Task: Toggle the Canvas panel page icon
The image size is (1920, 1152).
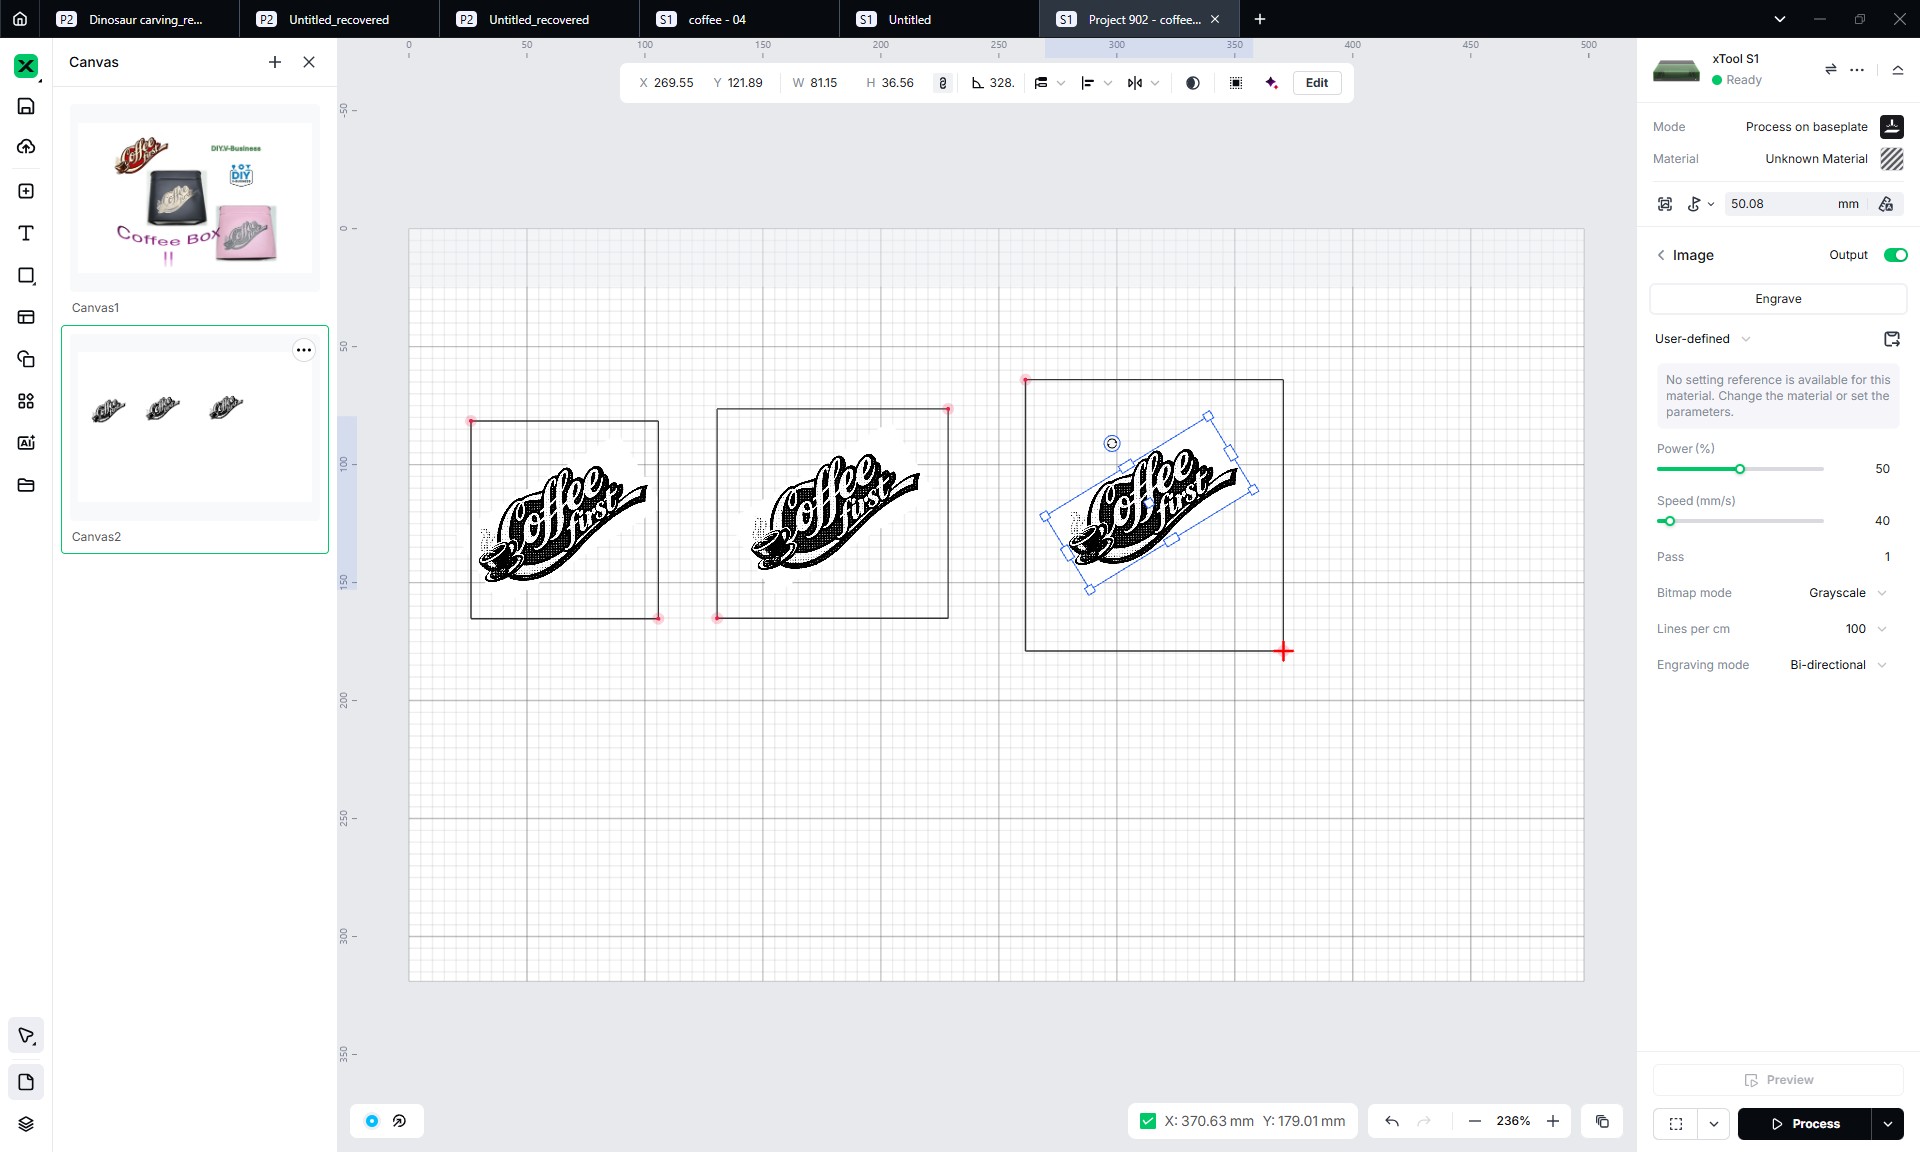Action: point(26,1082)
